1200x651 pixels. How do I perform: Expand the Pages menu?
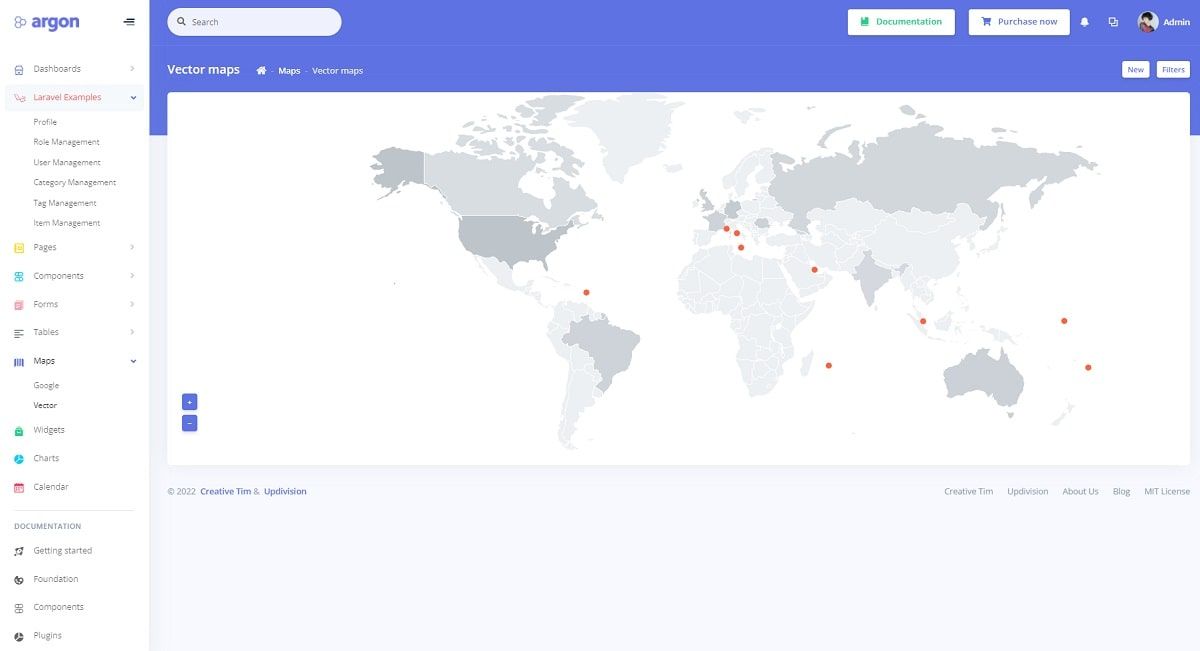coord(44,247)
